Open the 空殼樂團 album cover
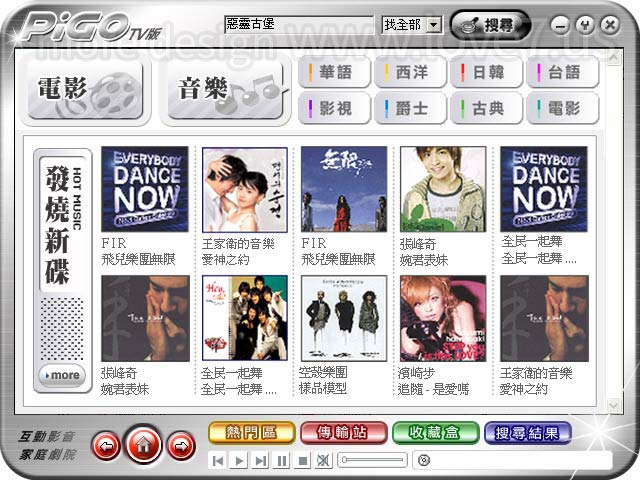The image size is (640, 480). pos(344,318)
